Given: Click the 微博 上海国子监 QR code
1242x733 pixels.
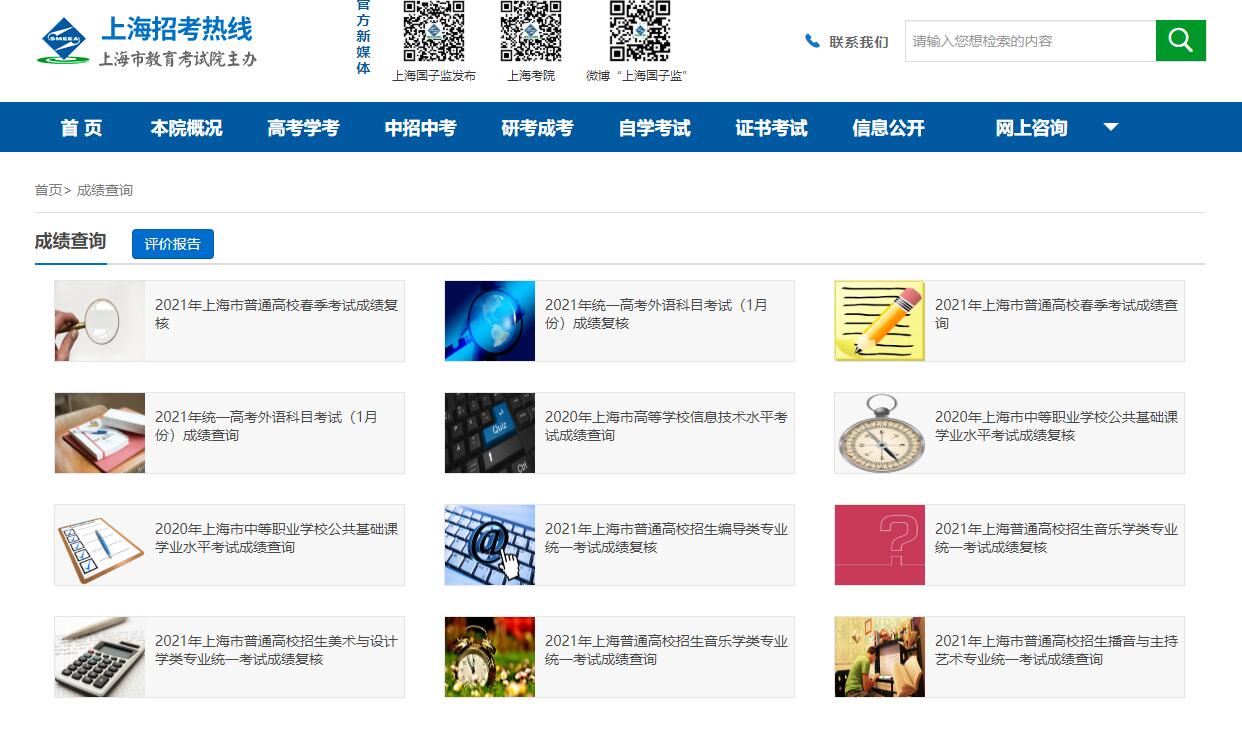Looking at the screenshot, I should 640,31.
